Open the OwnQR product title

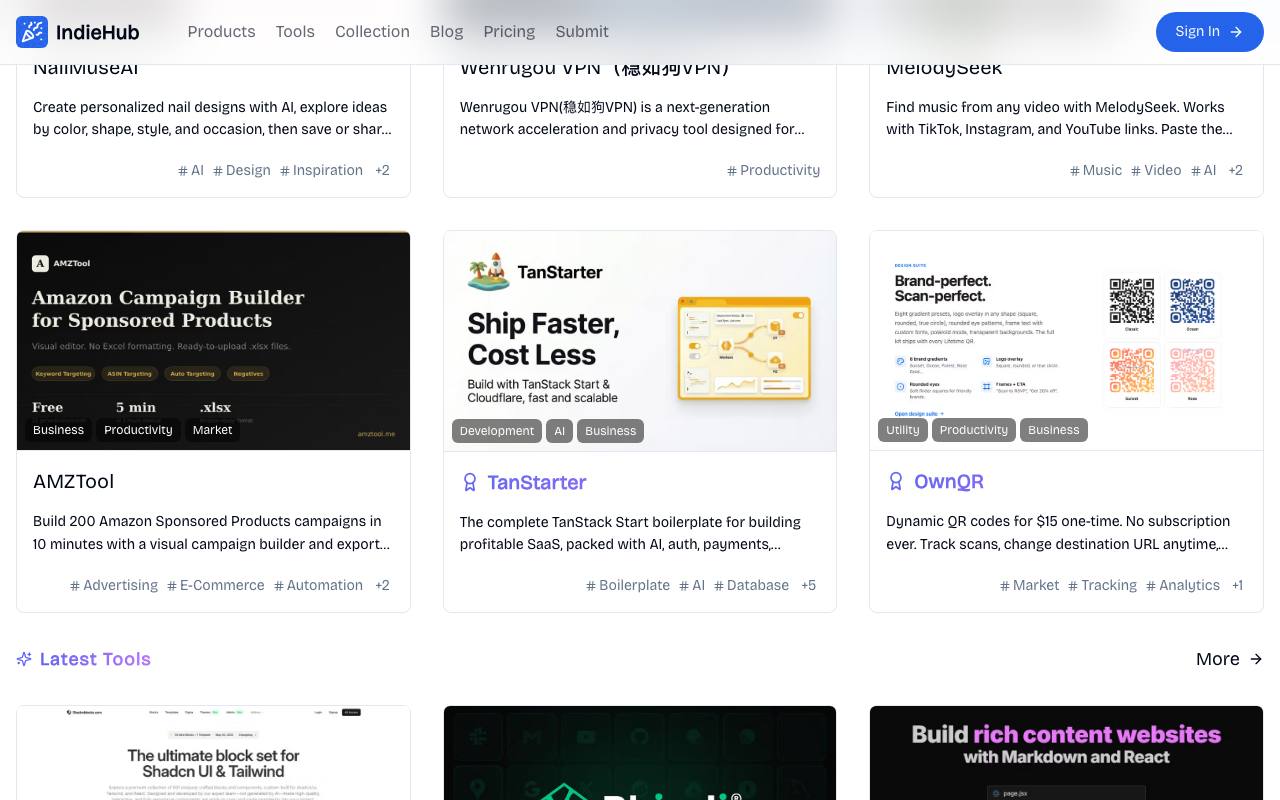[949, 482]
